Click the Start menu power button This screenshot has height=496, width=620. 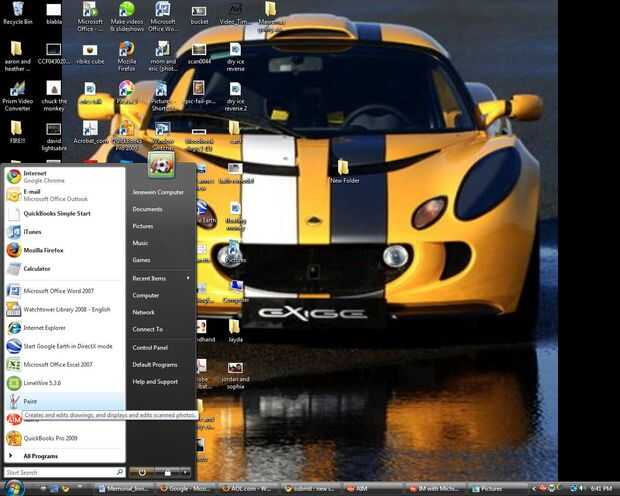[142, 472]
